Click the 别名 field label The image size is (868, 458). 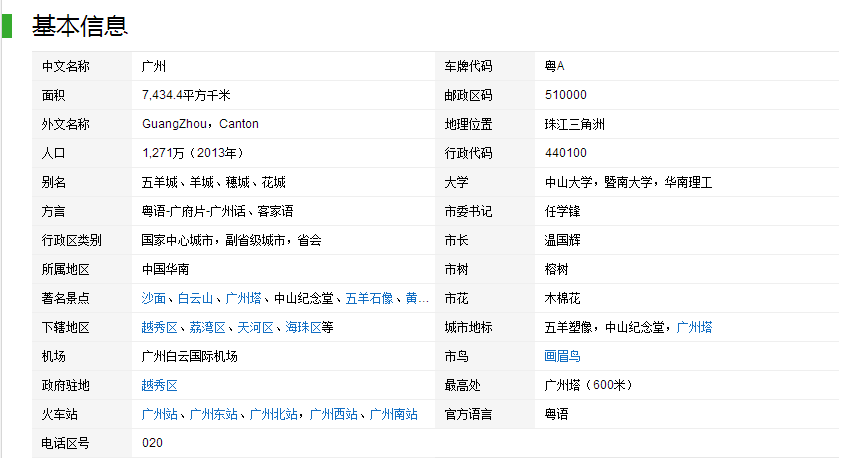point(53,182)
